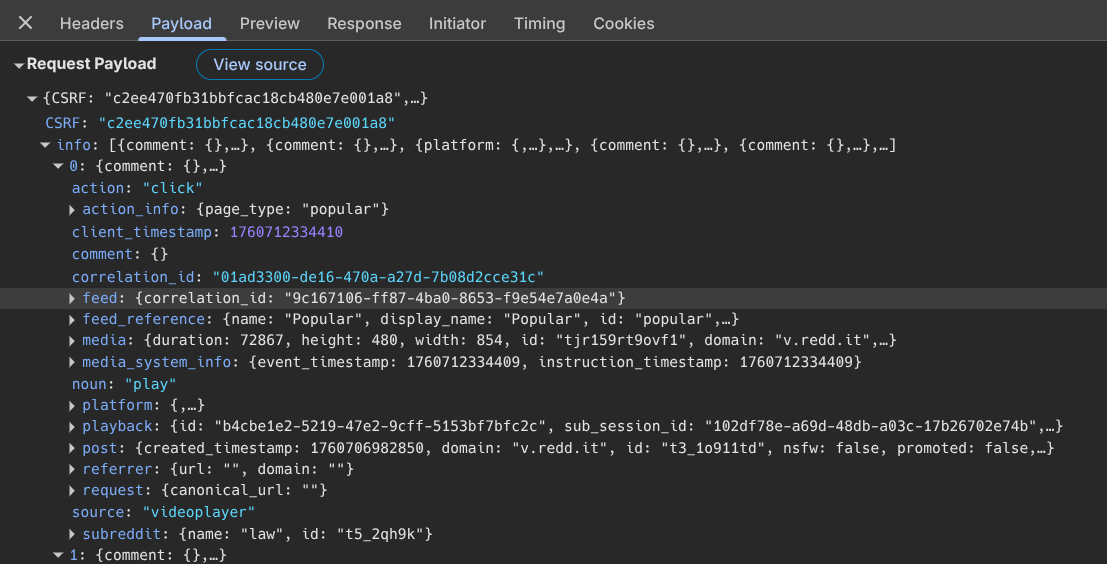This screenshot has width=1107, height=564.
Task: Open the Initiator tab
Action: 457,23
